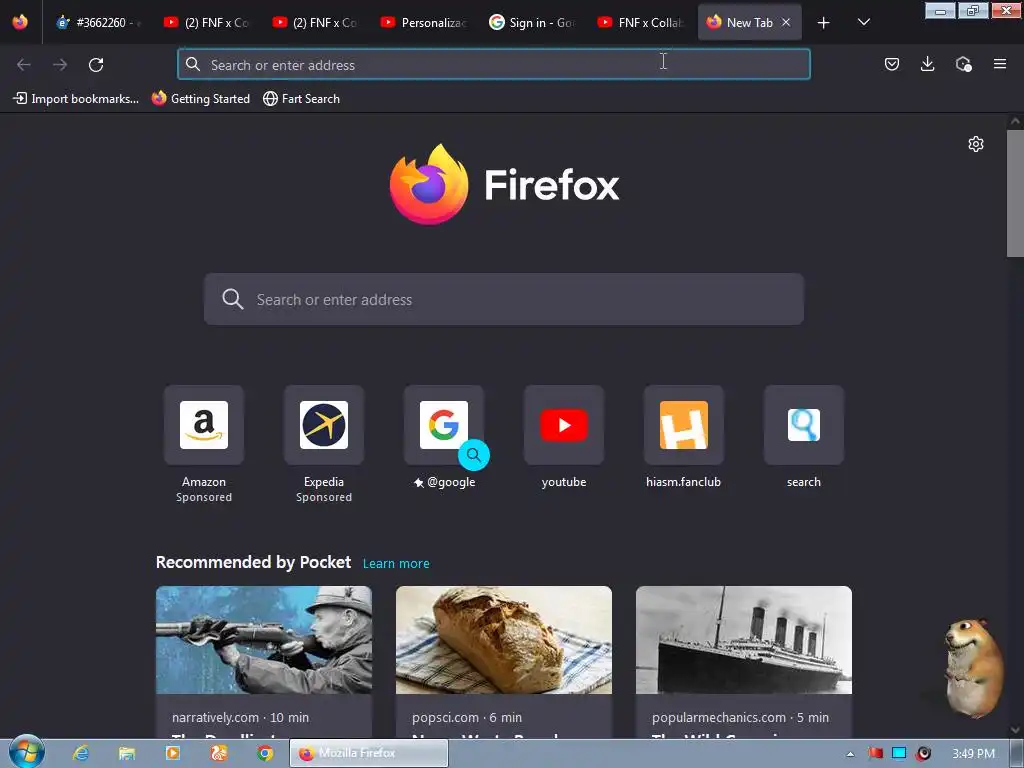Switch to the #3662260 tab

click(99, 22)
